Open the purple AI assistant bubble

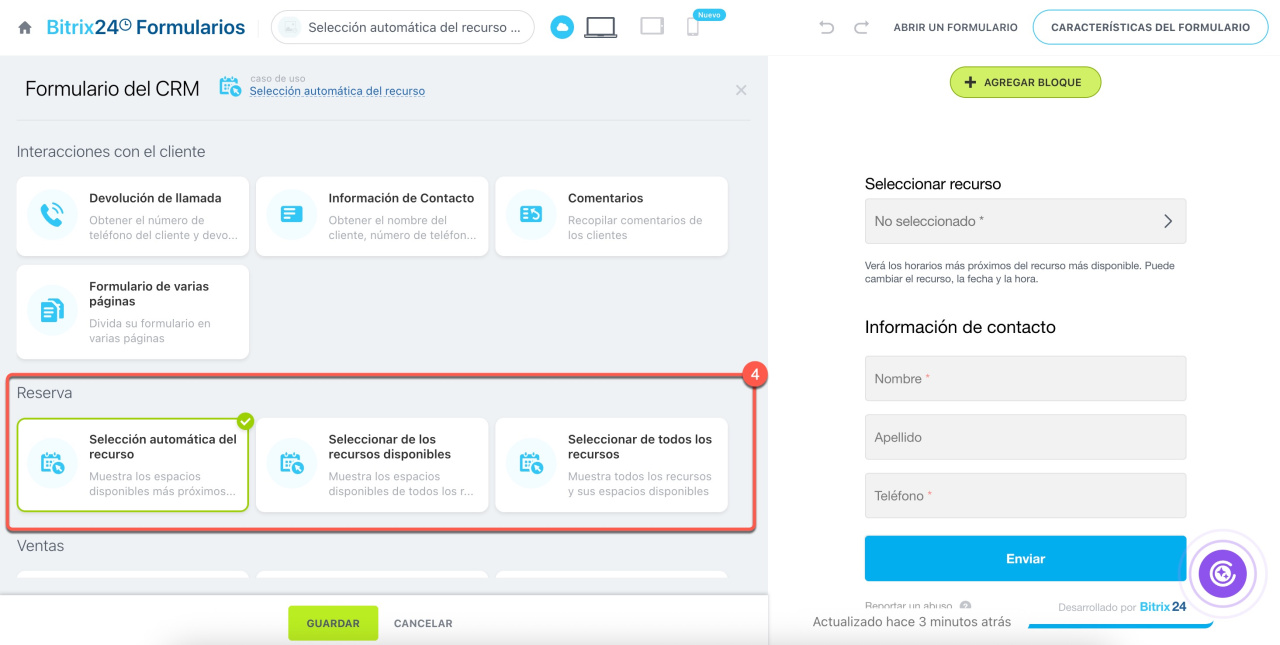(1223, 574)
